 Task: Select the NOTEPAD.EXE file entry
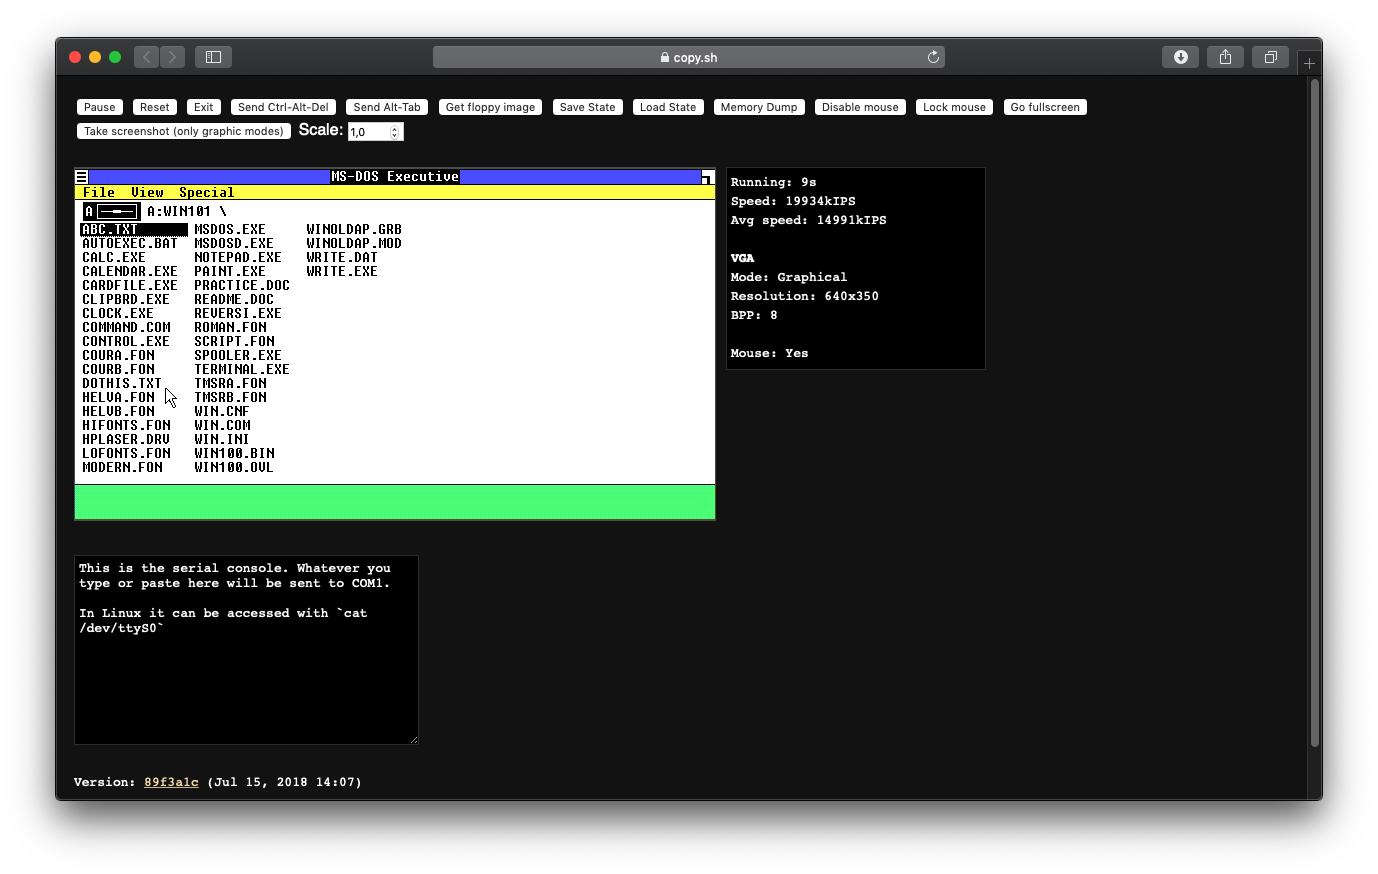tap(238, 257)
